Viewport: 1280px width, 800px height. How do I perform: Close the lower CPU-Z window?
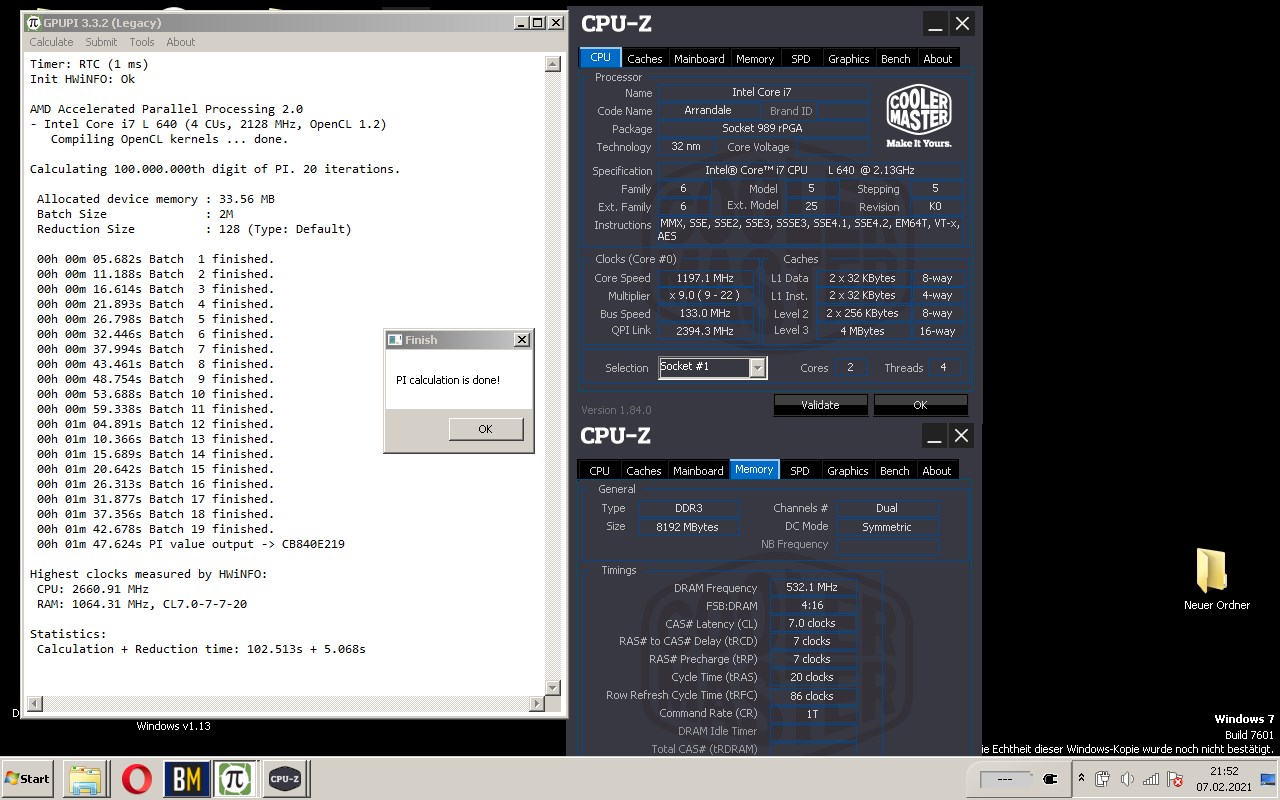click(x=961, y=436)
